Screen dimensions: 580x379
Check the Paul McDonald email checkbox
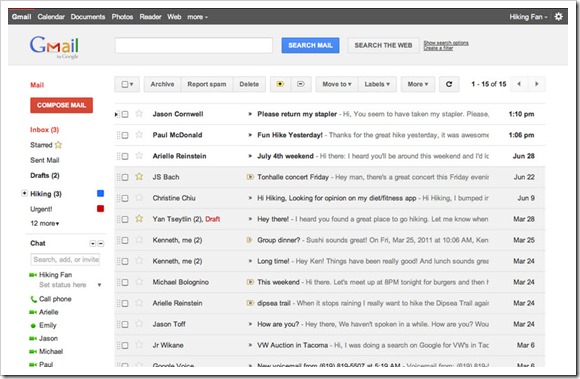(125, 135)
